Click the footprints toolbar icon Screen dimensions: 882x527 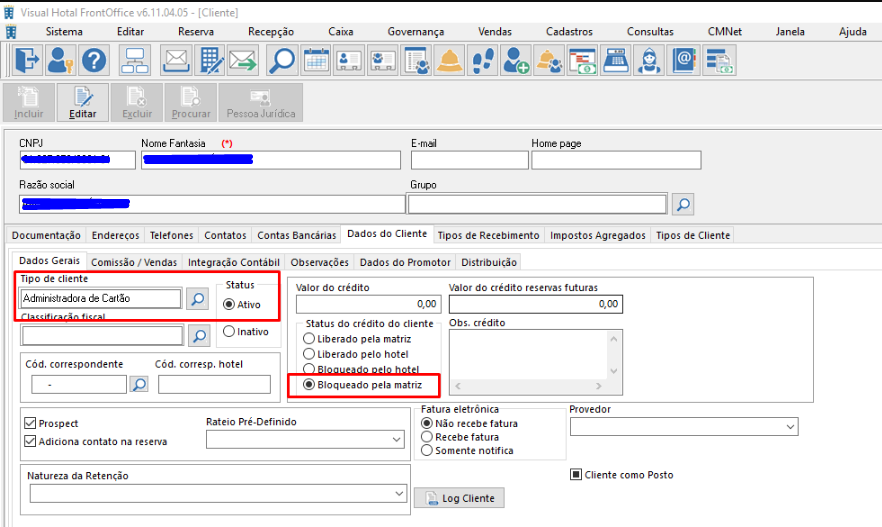(483, 60)
